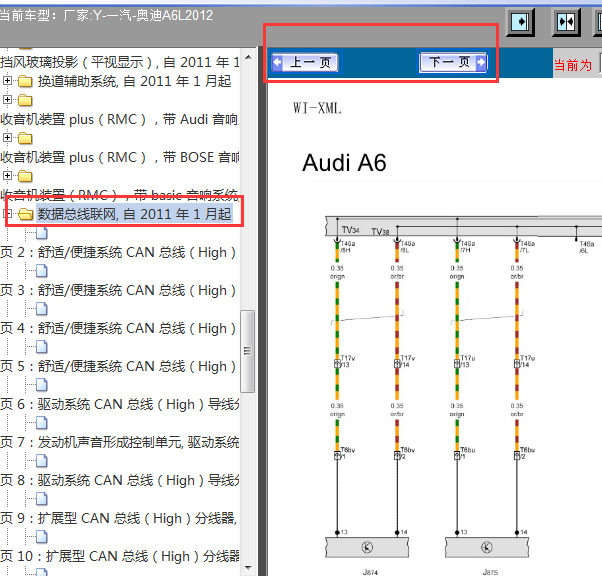Viewport: 602px width, 576px height.
Task: Click the page icon above 页 6
Action: (41, 385)
